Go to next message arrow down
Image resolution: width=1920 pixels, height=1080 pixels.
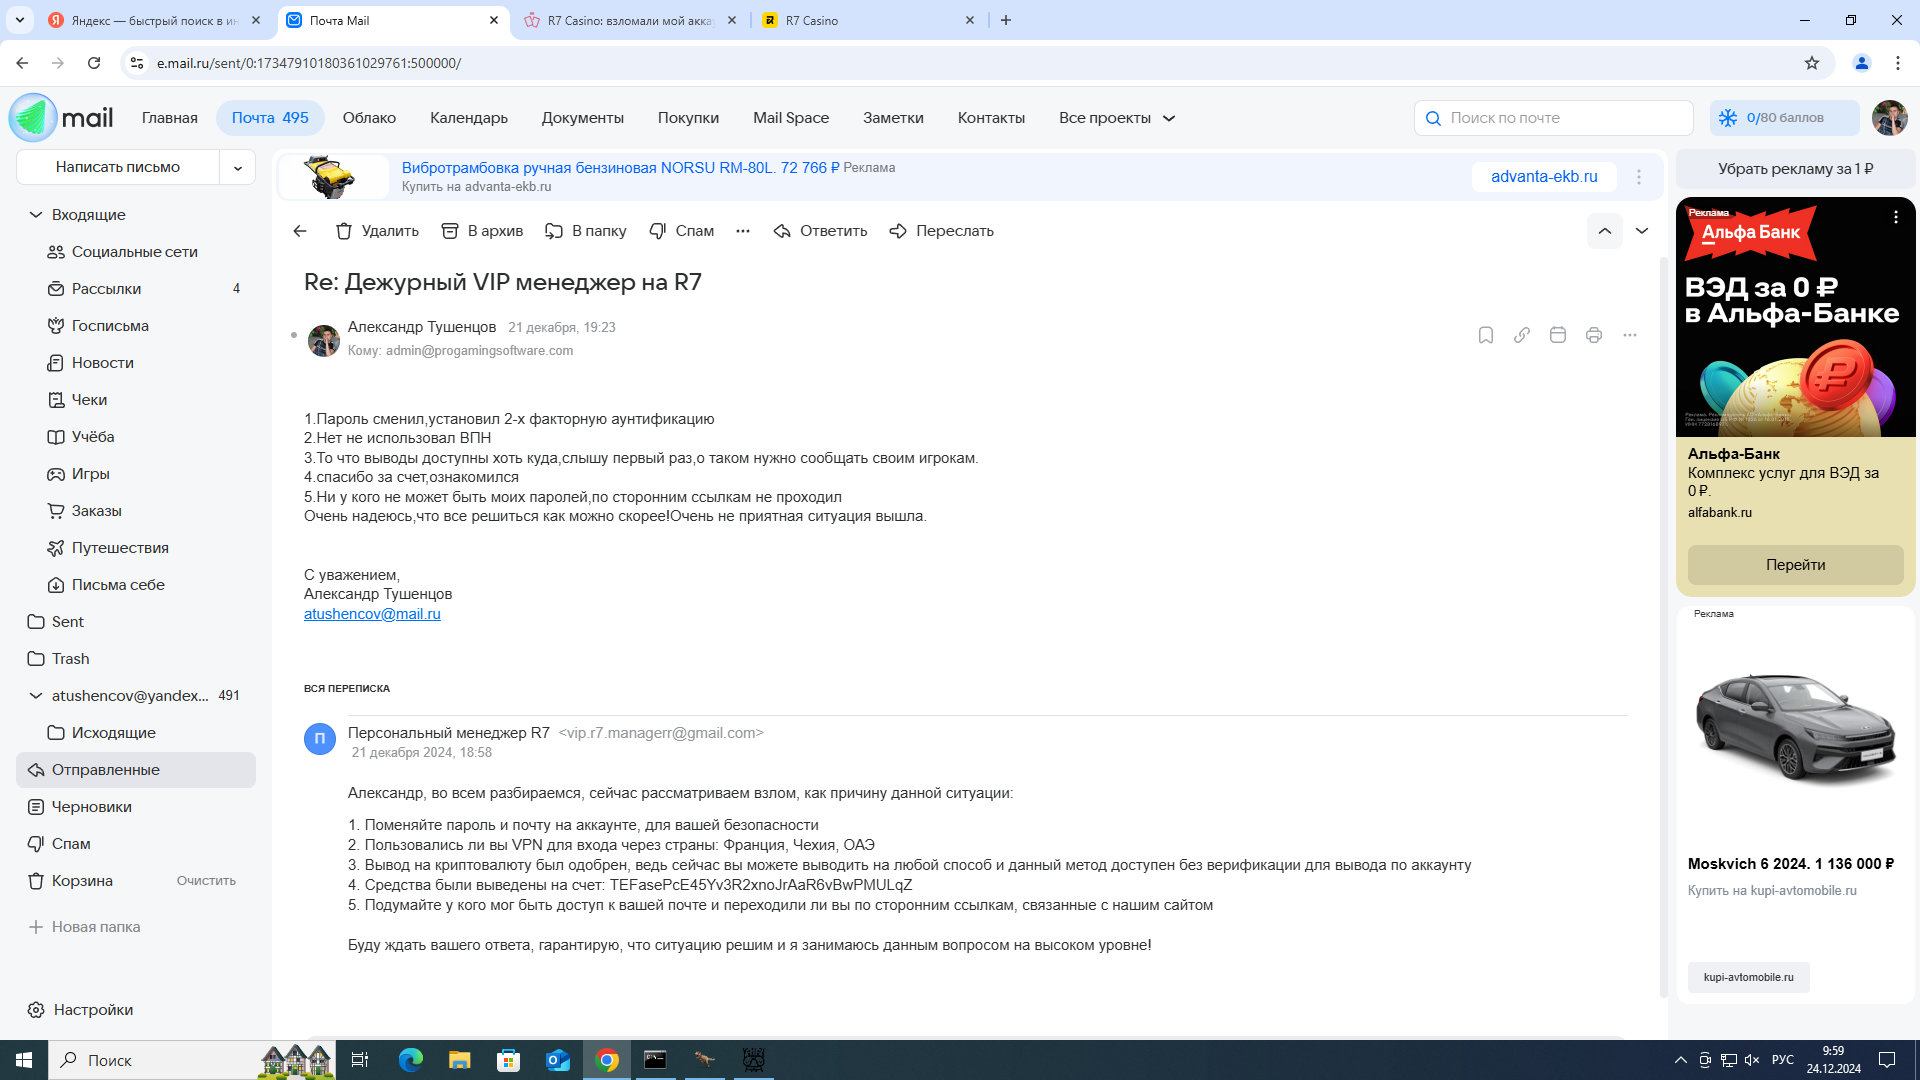coord(1642,231)
